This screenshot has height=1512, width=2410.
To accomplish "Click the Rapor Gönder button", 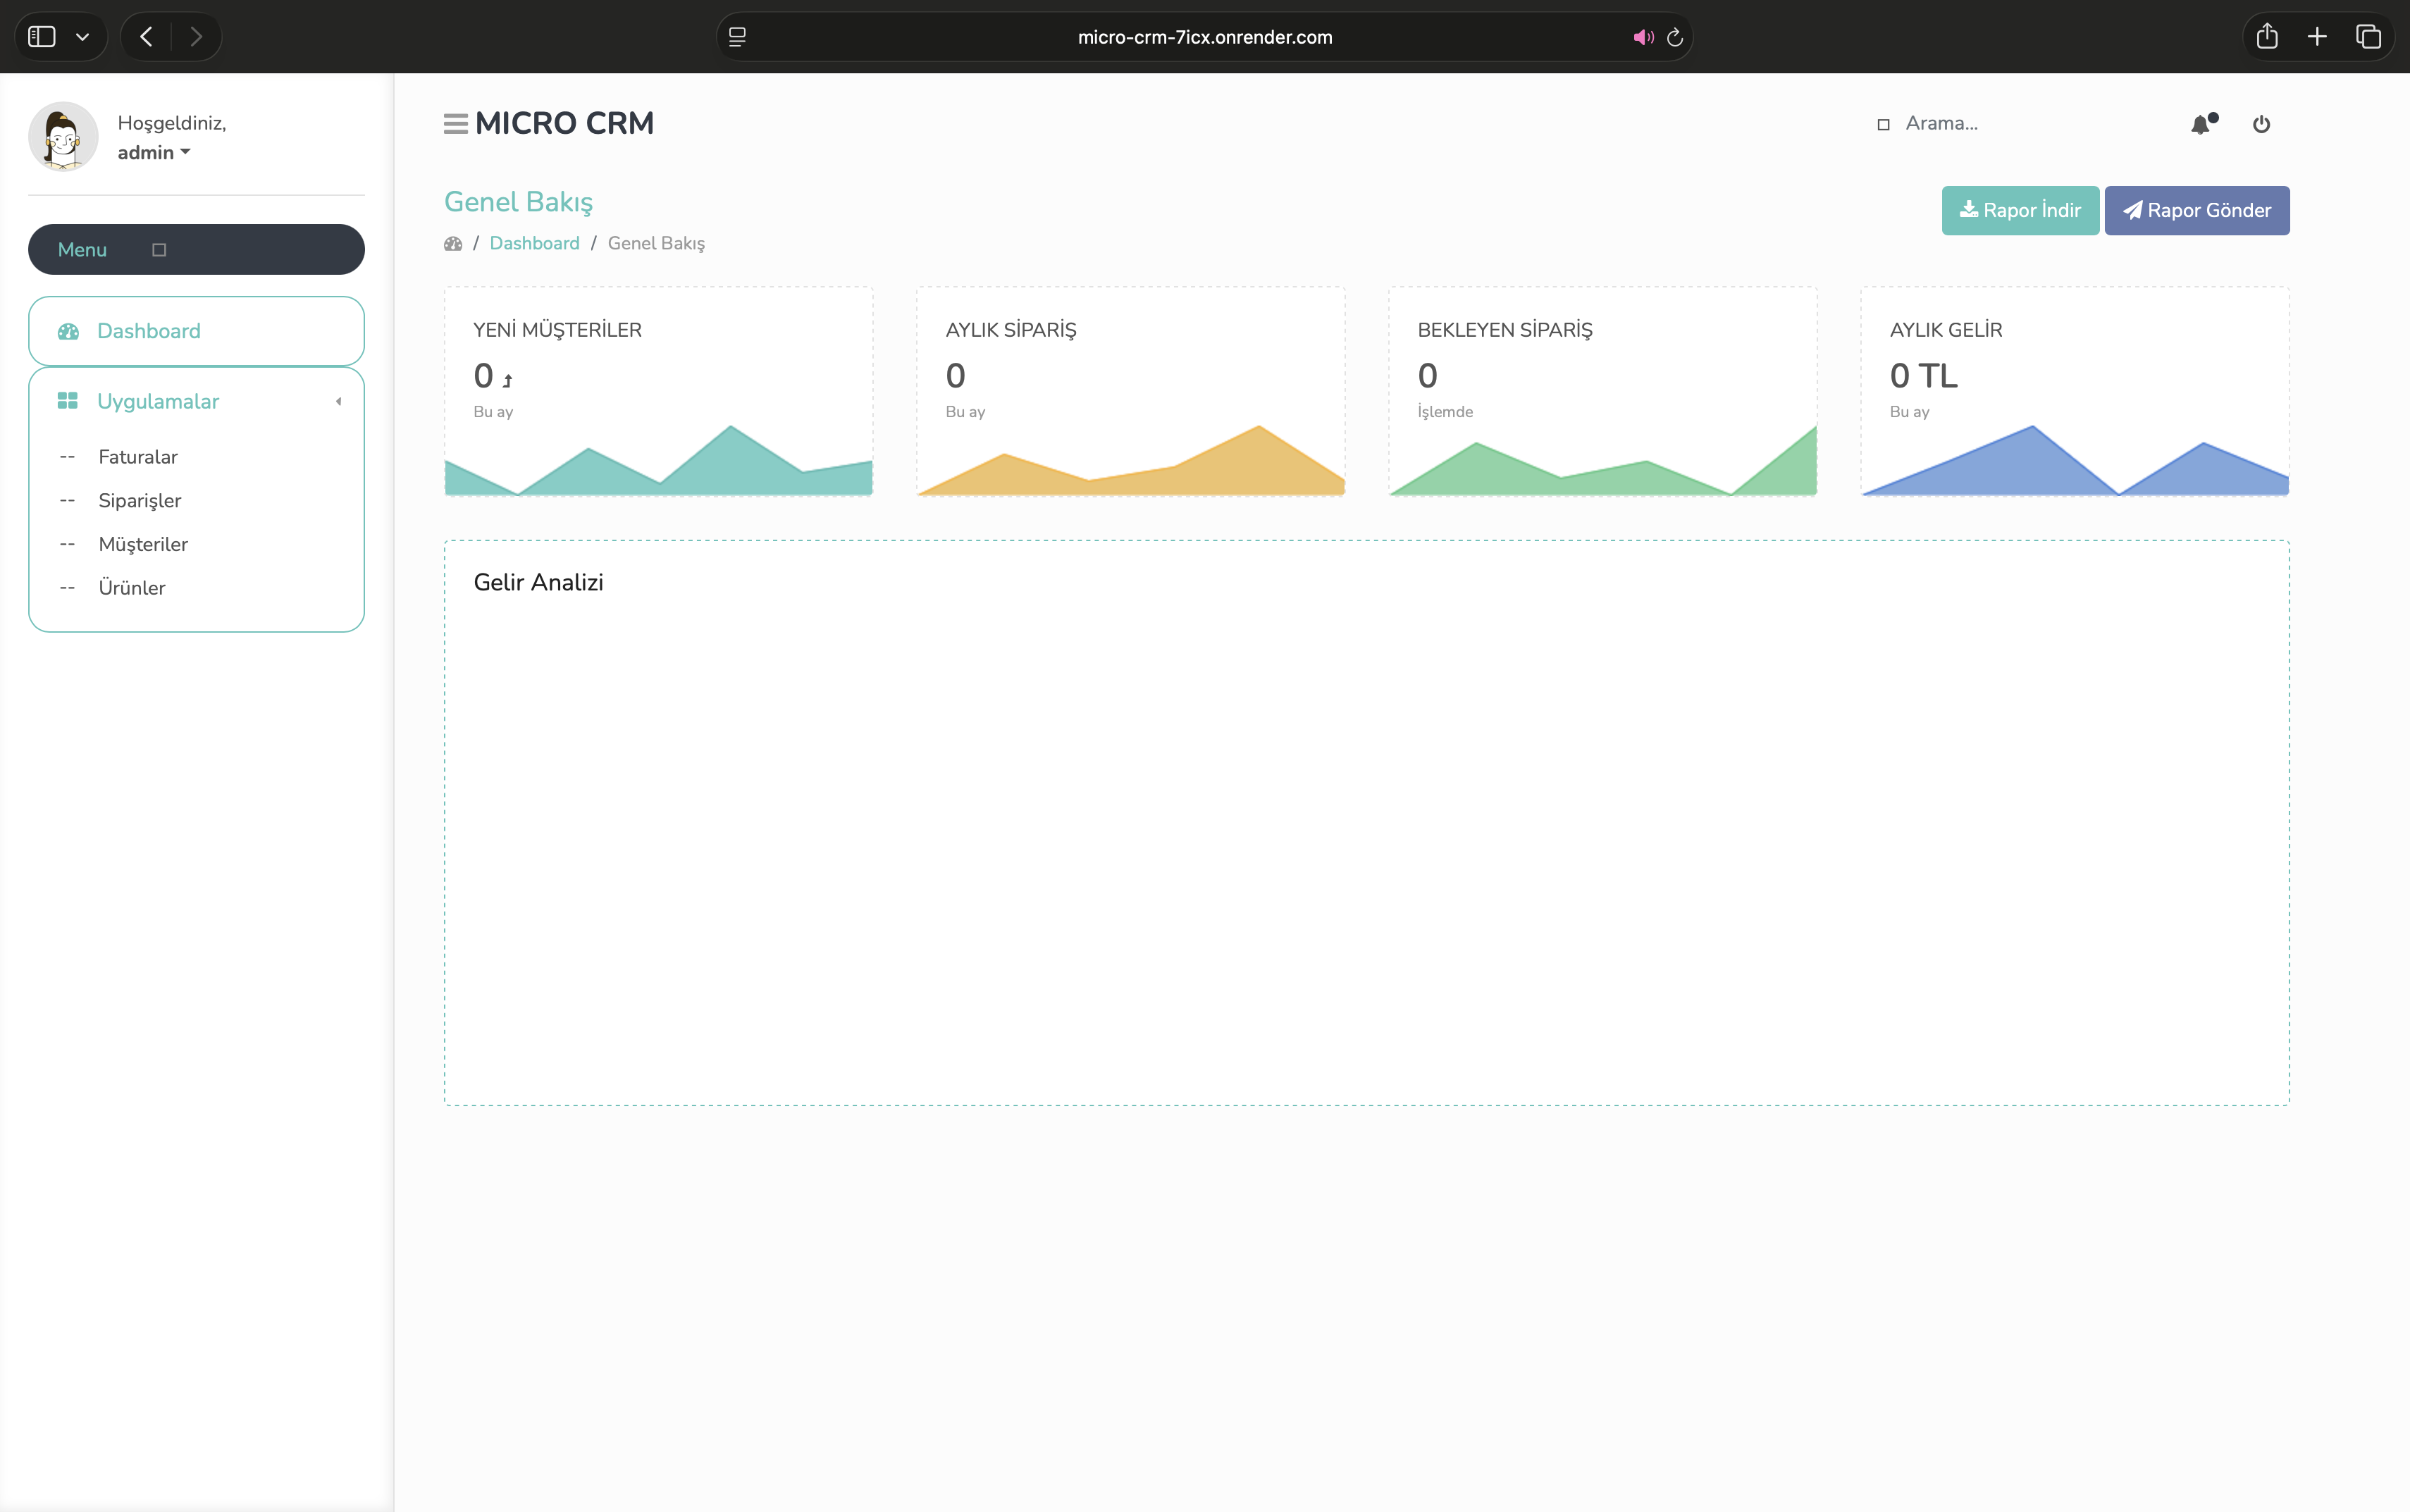I will [x=2196, y=210].
